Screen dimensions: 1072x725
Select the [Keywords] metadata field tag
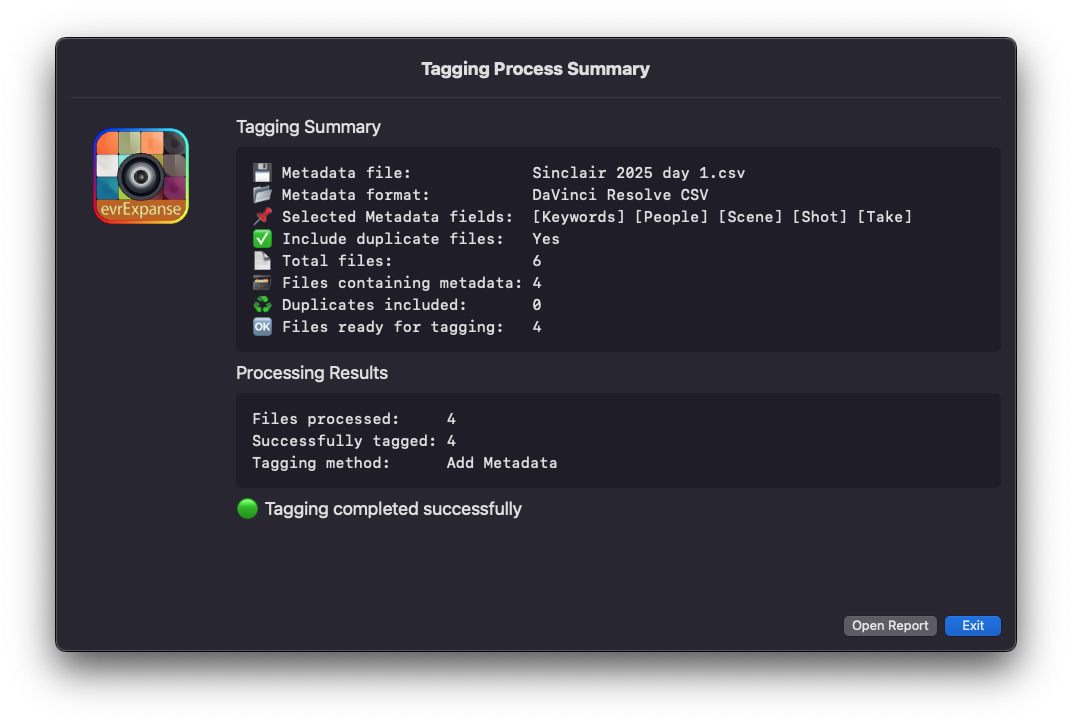[x=579, y=217]
